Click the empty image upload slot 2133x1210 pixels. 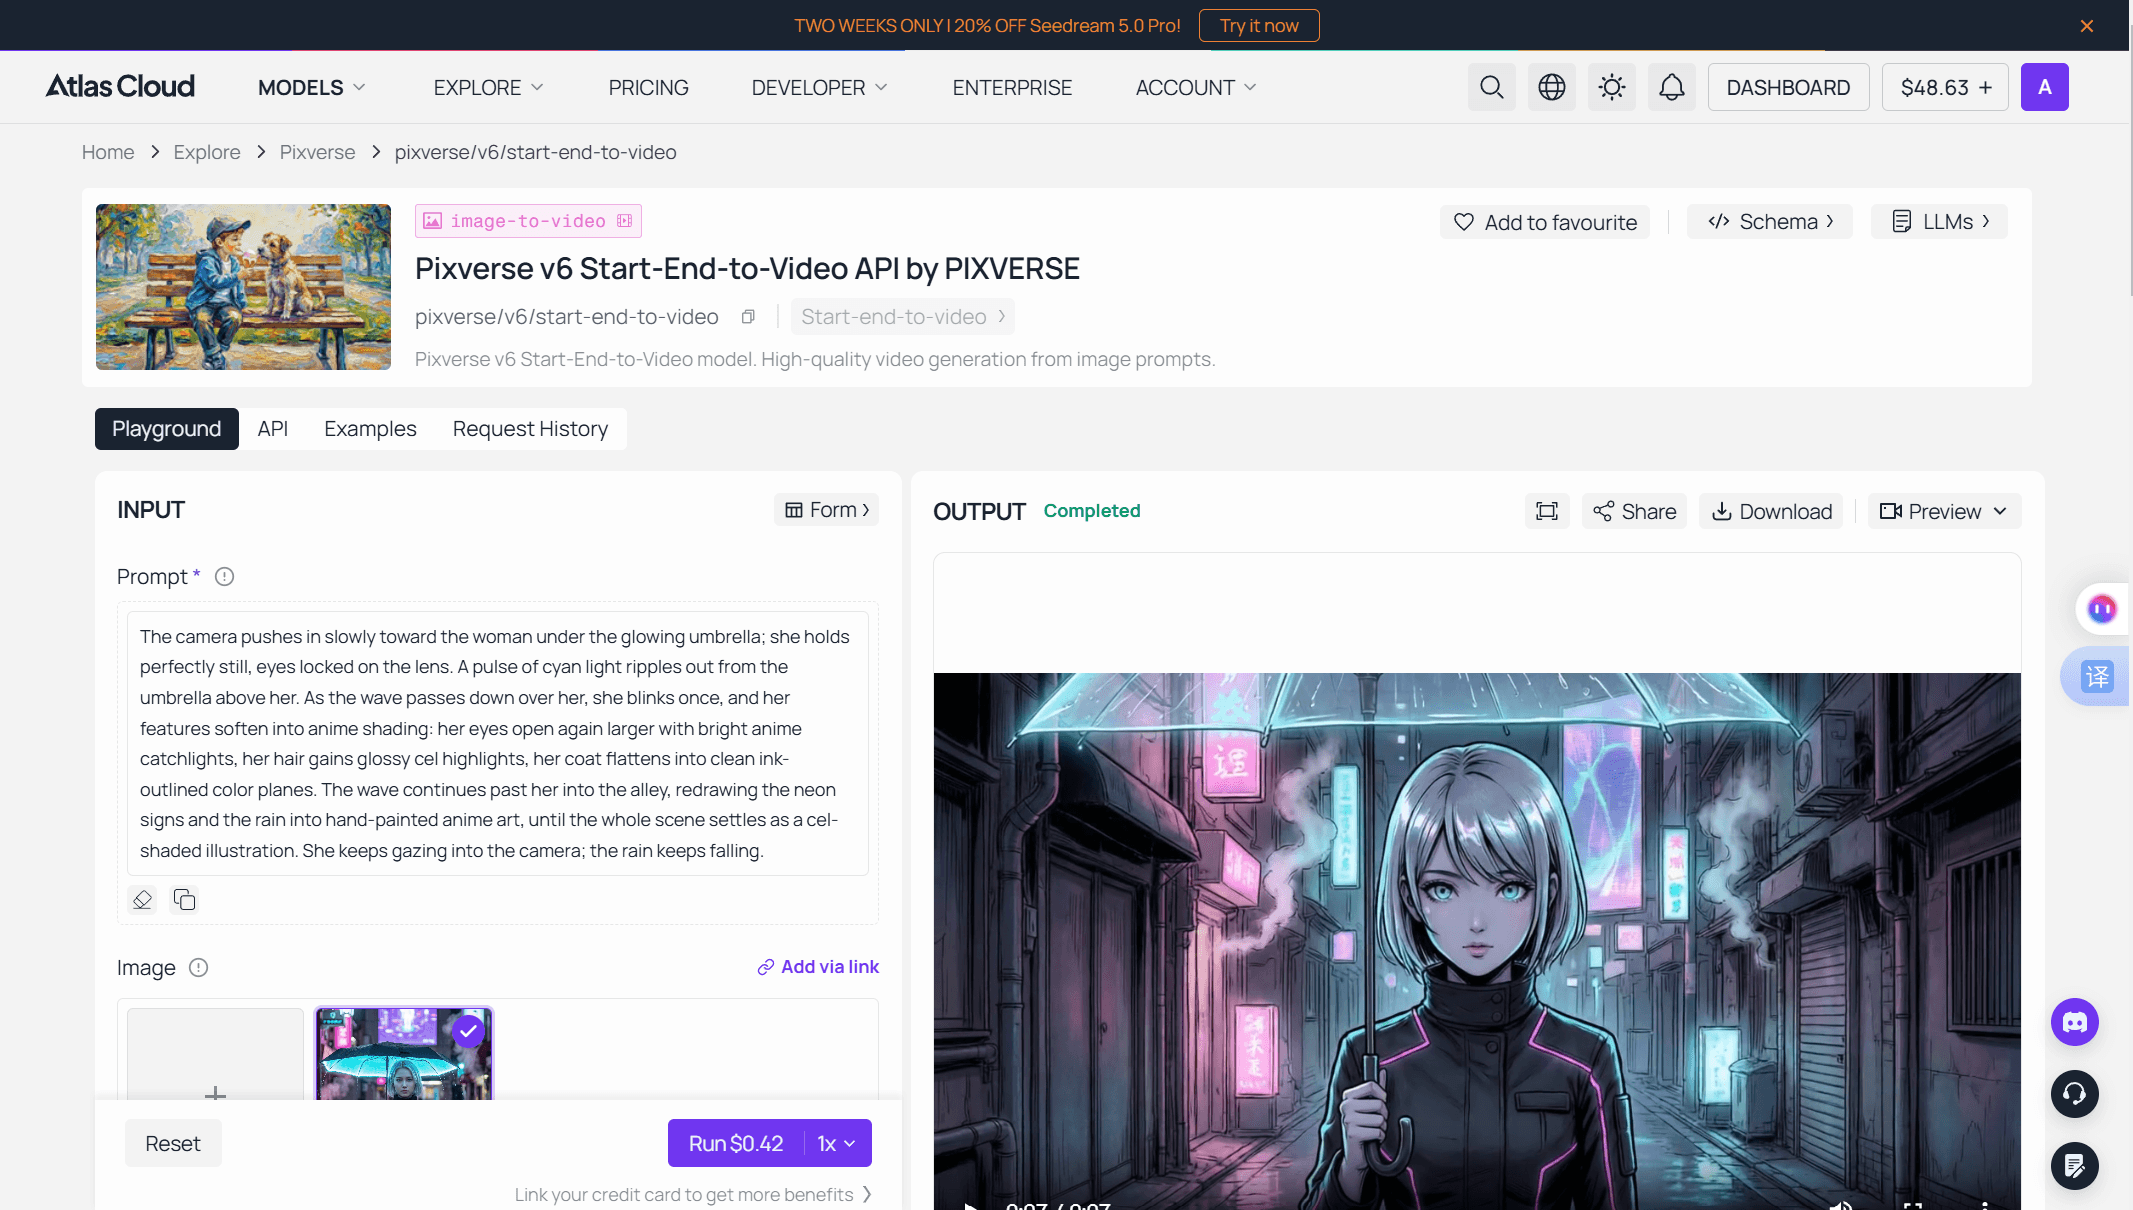pos(215,1055)
